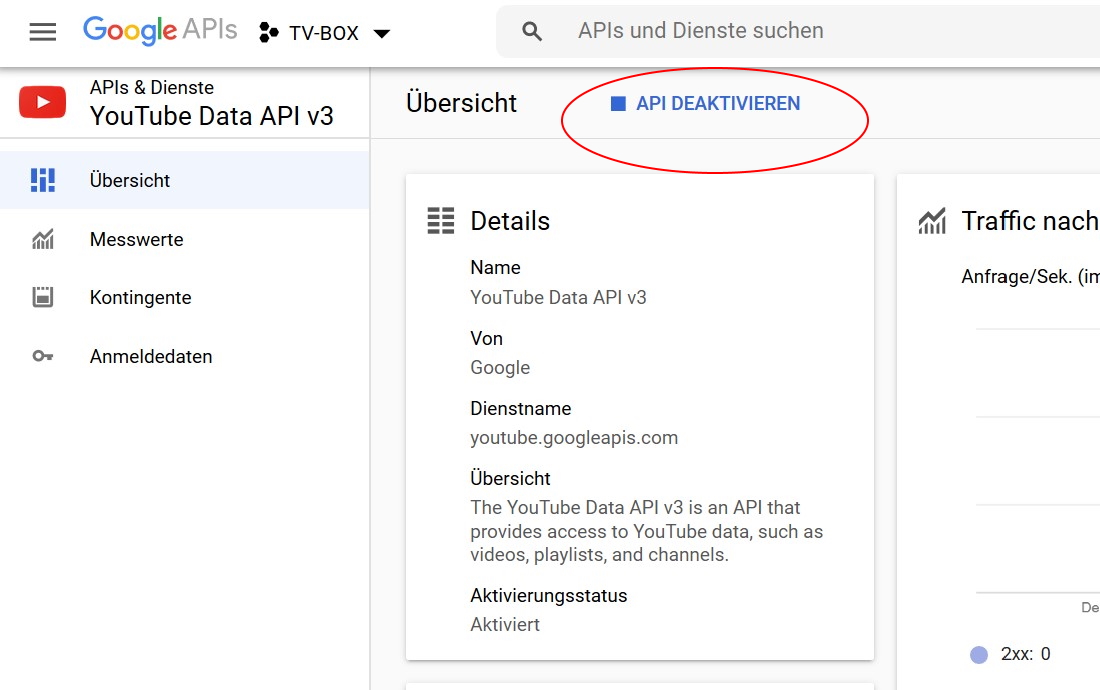Click the API DEAKTIVIEREN button
Screen dimensions: 1100x690
(706, 104)
